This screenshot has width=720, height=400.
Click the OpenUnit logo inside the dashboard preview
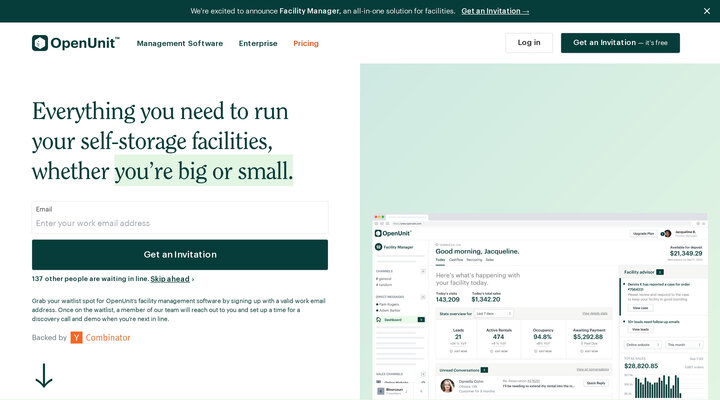pyautogui.click(x=393, y=233)
